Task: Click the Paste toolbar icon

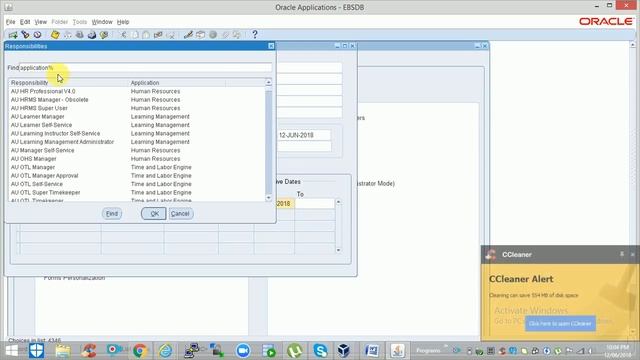Action: point(146,35)
